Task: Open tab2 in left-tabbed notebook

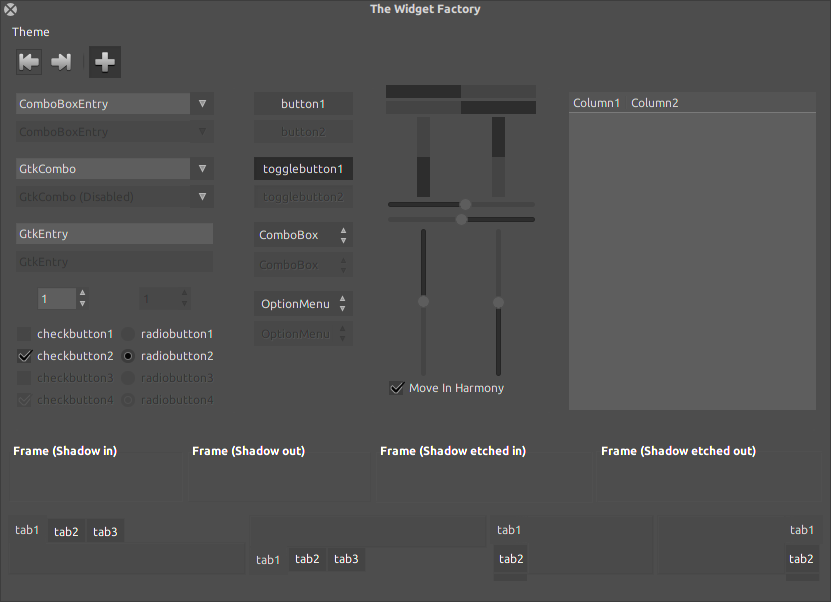Action: coord(511,559)
